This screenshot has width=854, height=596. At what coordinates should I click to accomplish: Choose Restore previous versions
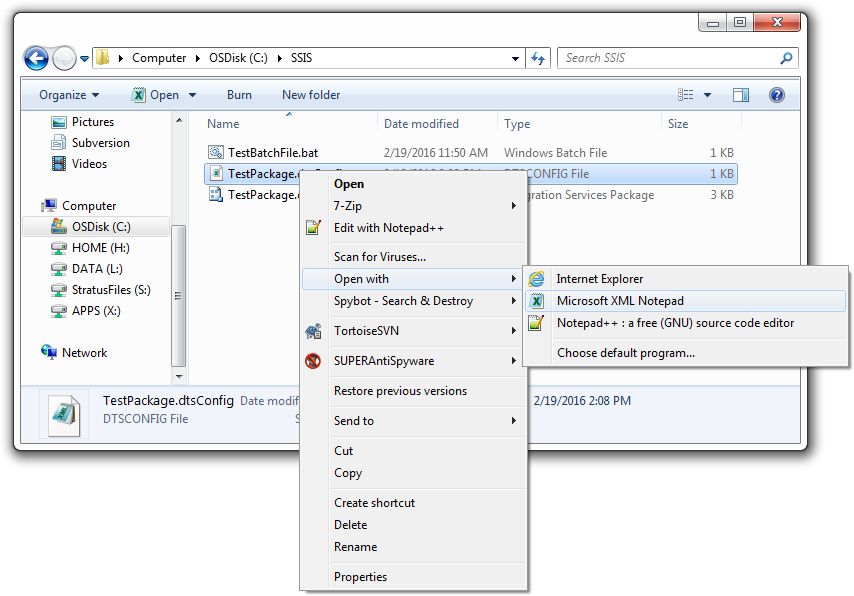[x=414, y=391]
